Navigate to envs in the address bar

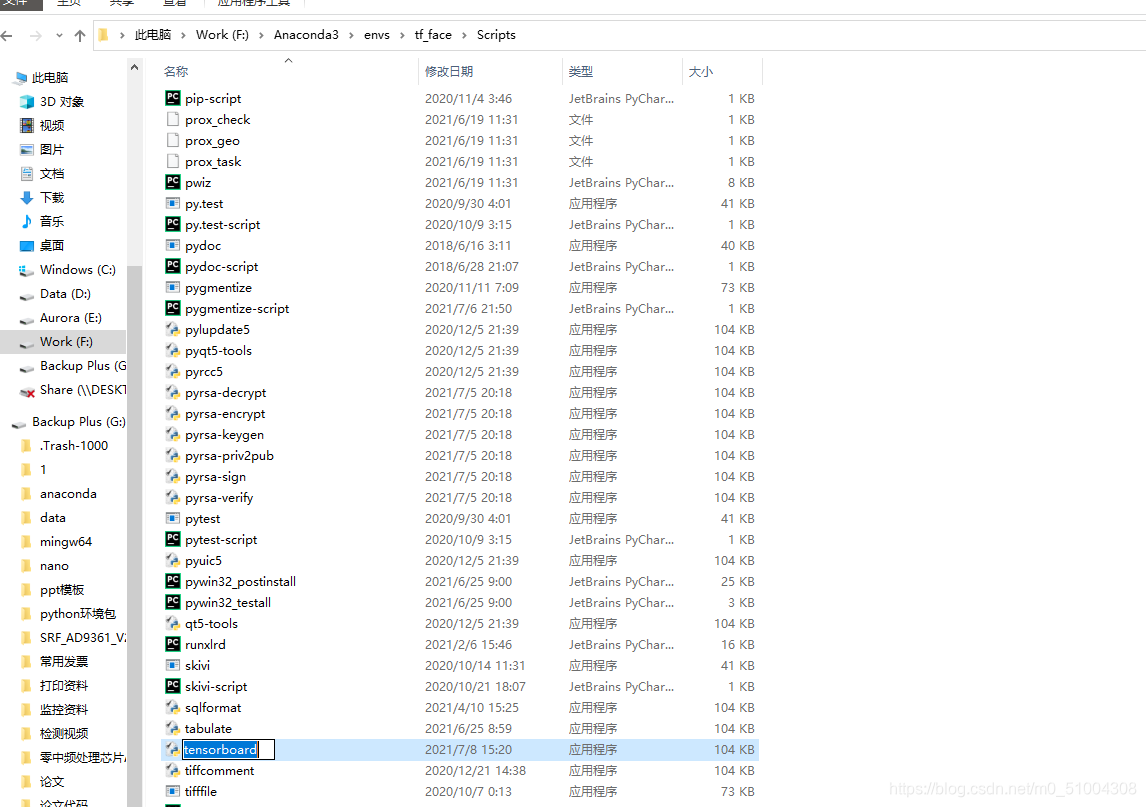[376, 35]
